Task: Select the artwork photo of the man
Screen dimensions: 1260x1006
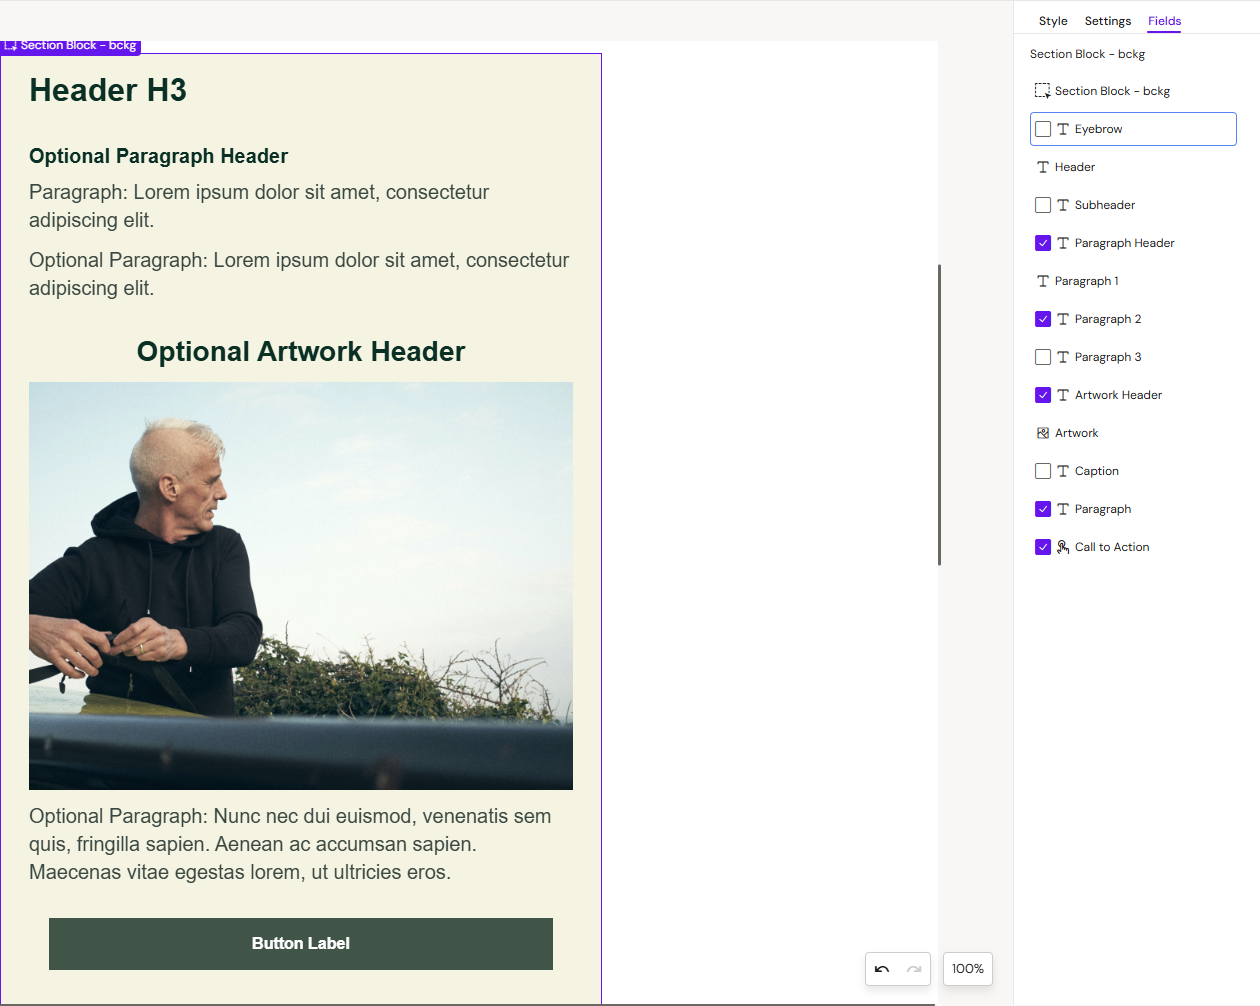Action: [x=301, y=585]
